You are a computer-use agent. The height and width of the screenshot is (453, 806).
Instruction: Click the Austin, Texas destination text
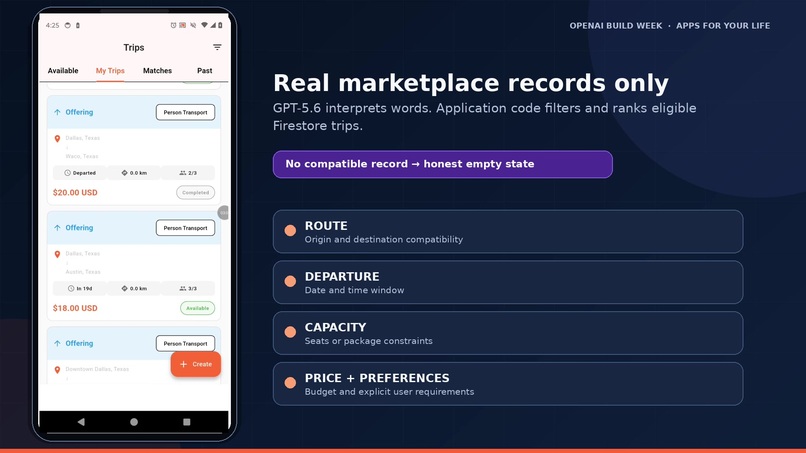(83, 272)
